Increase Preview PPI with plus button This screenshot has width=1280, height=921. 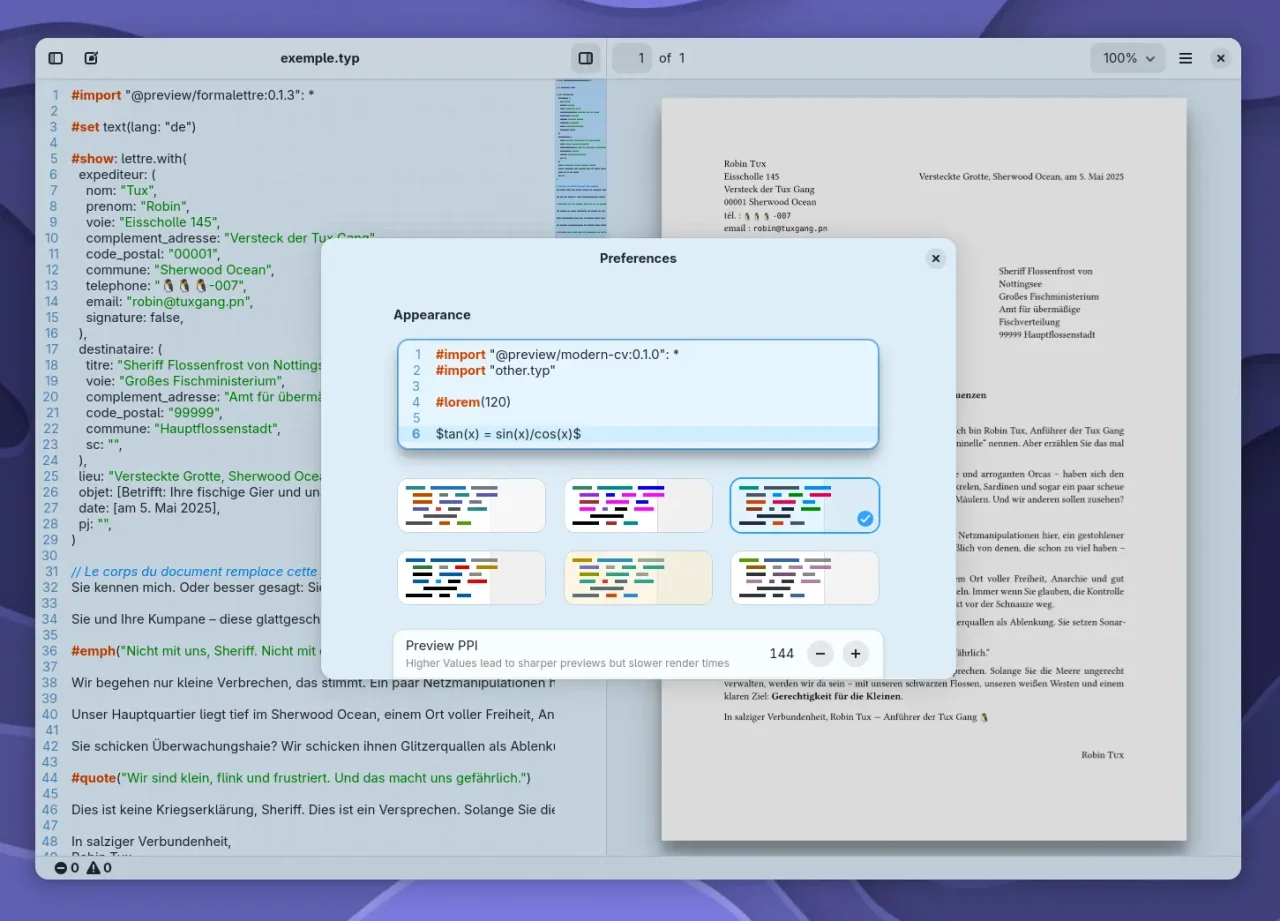tap(855, 654)
